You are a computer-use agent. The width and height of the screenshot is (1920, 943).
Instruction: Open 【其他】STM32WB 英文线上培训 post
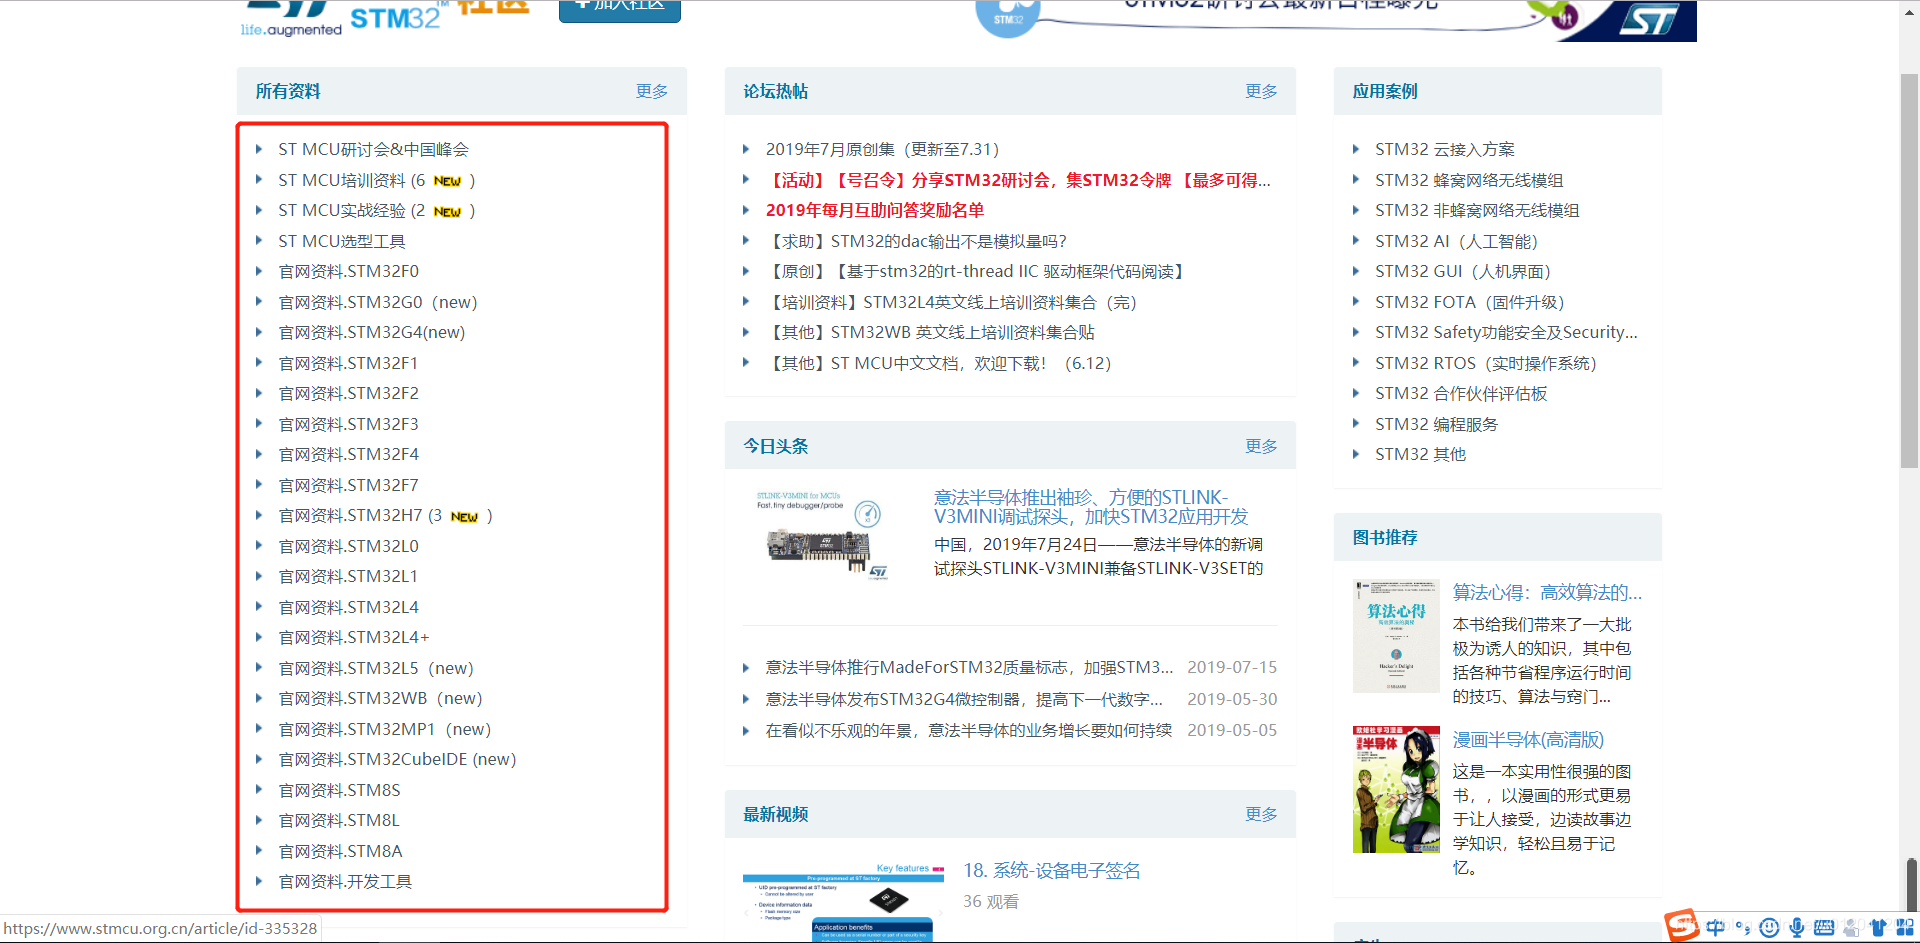(930, 332)
